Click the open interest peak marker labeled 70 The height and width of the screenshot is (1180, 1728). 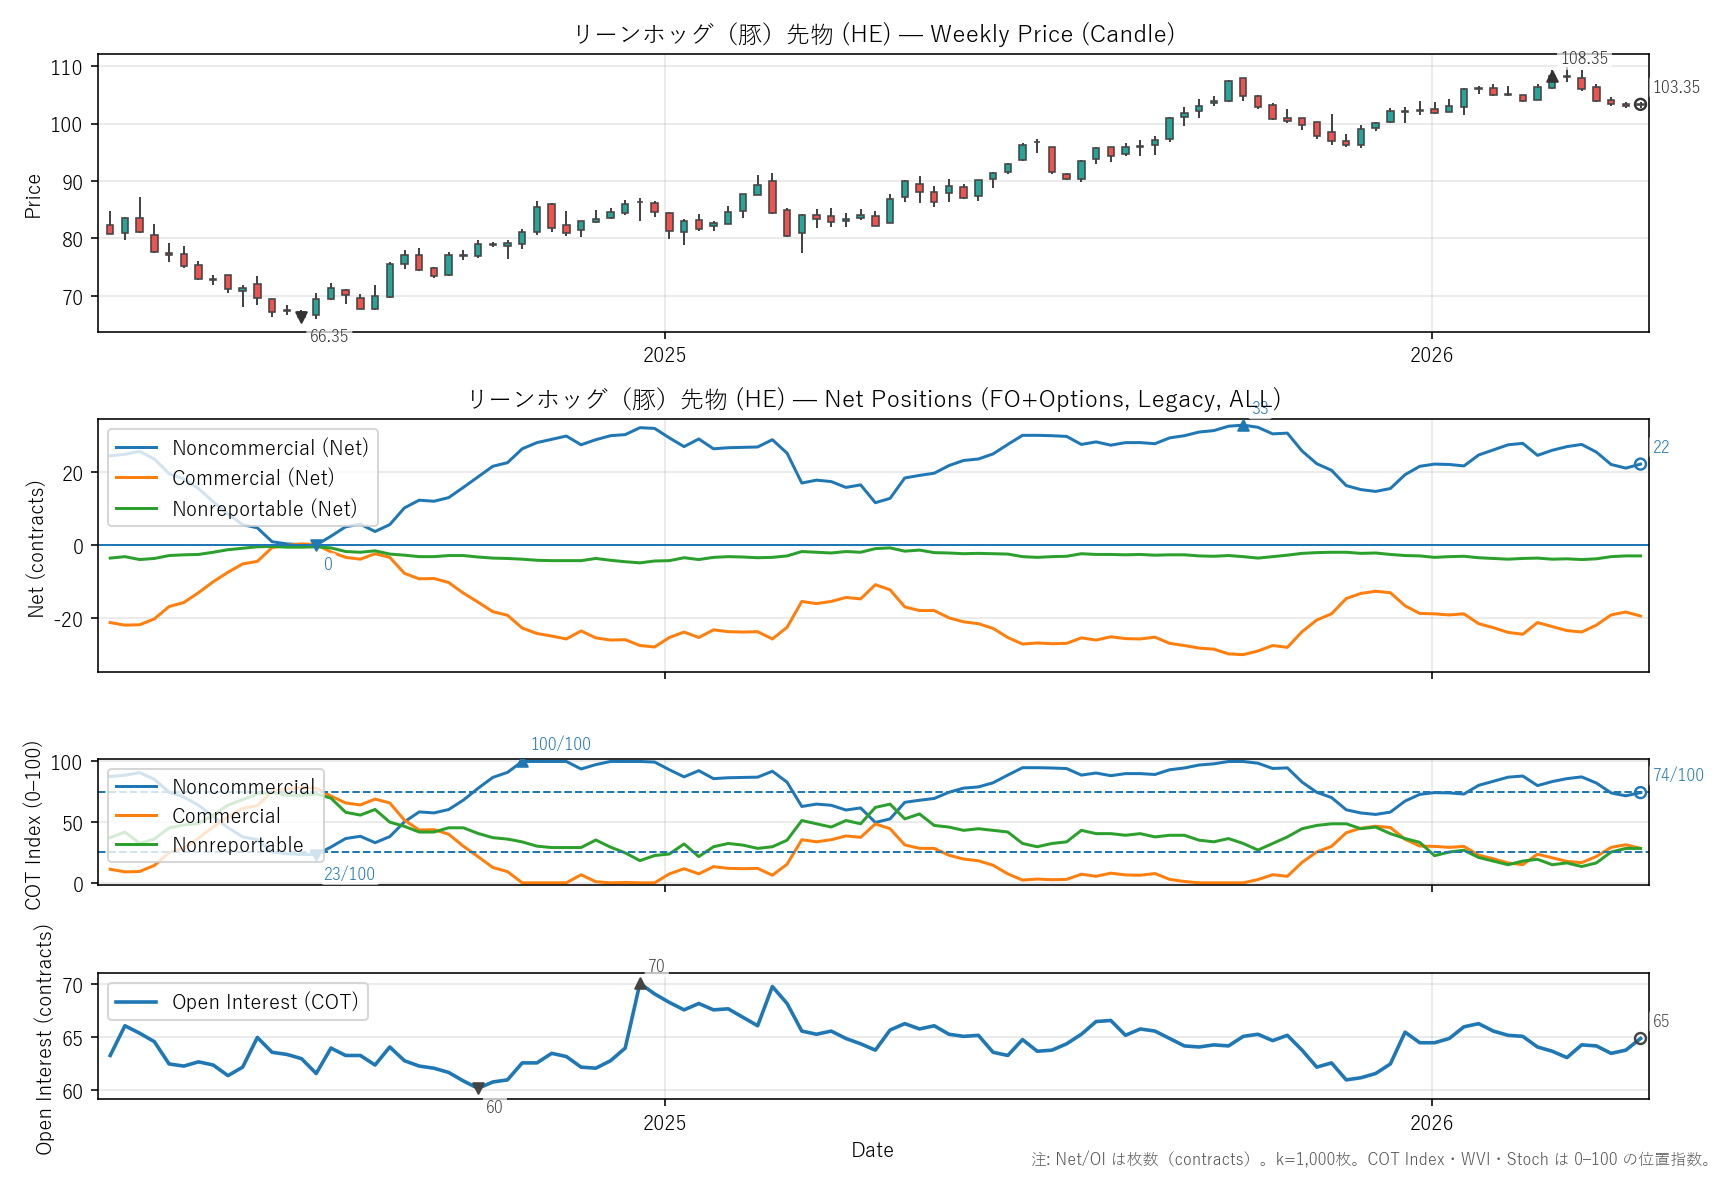click(640, 985)
